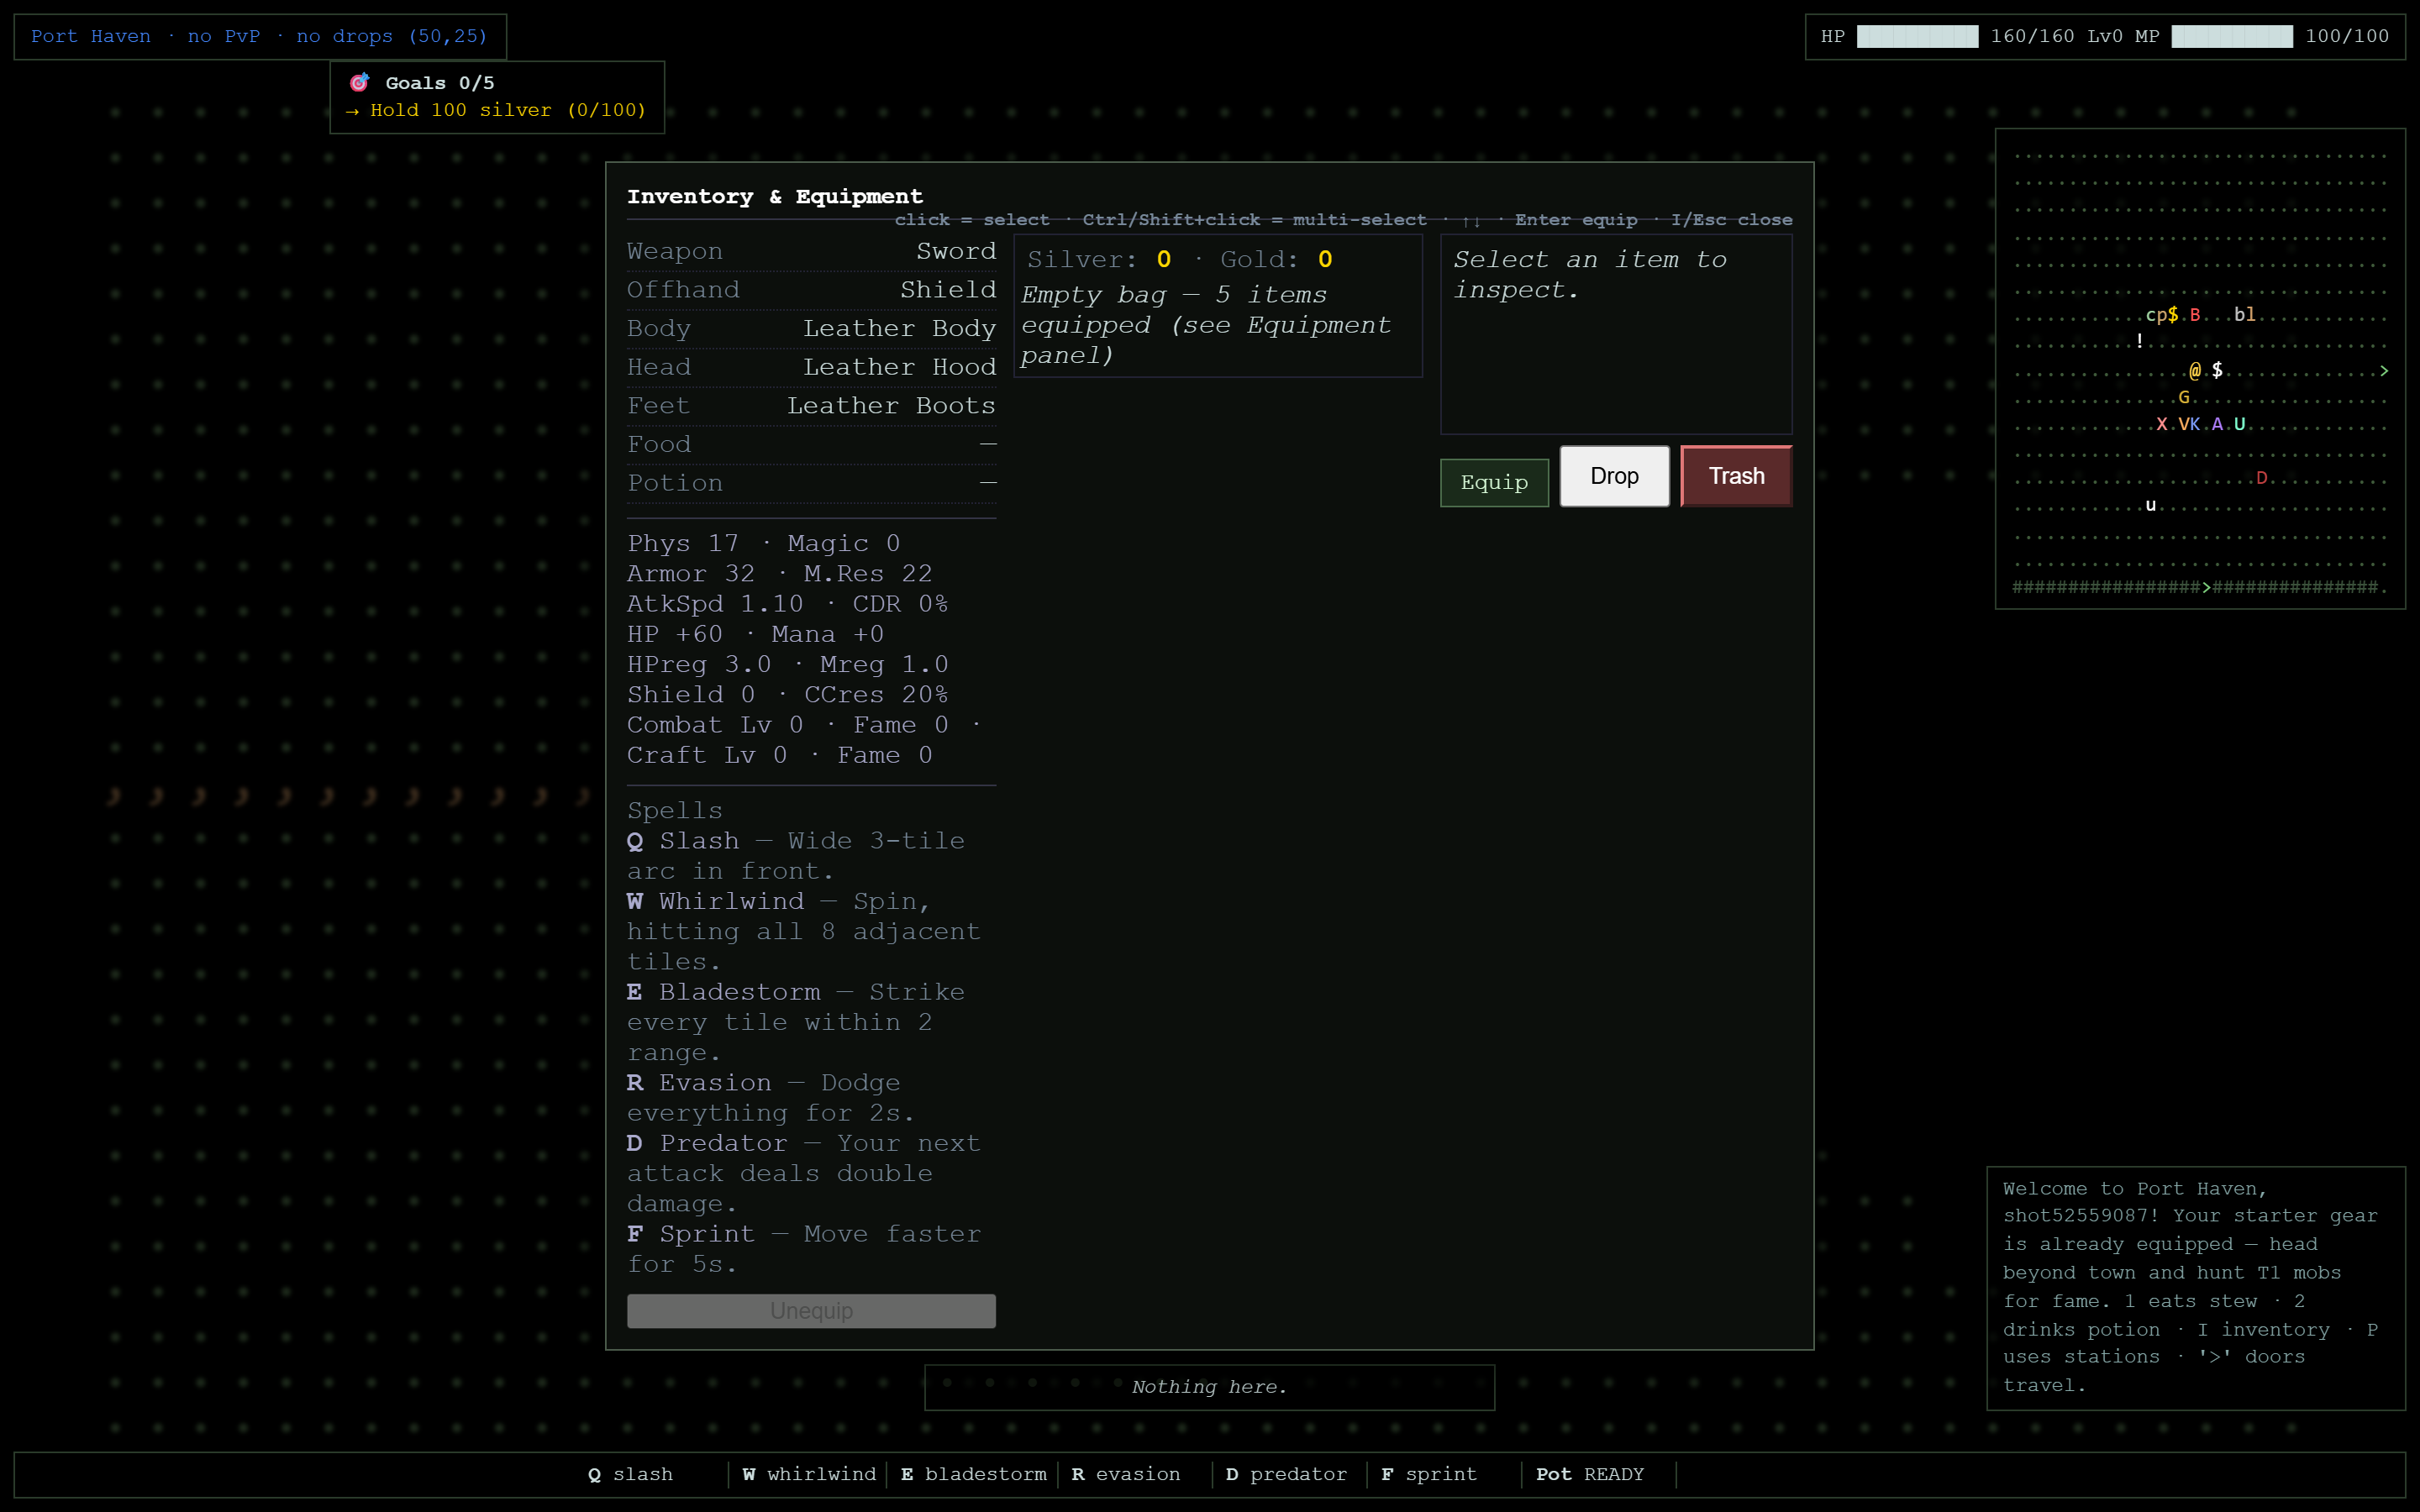Select the Body Leather Body row

click(811, 328)
